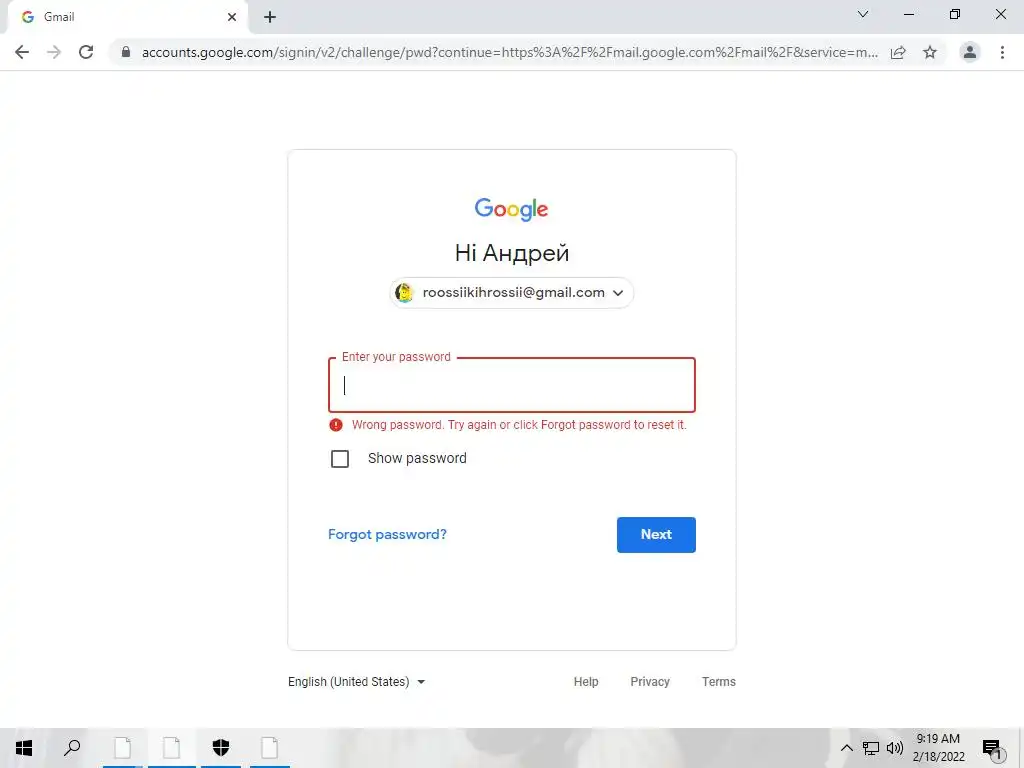This screenshot has height=768, width=1024.
Task: Focus the Enter your password field
Action: (x=511, y=385)
